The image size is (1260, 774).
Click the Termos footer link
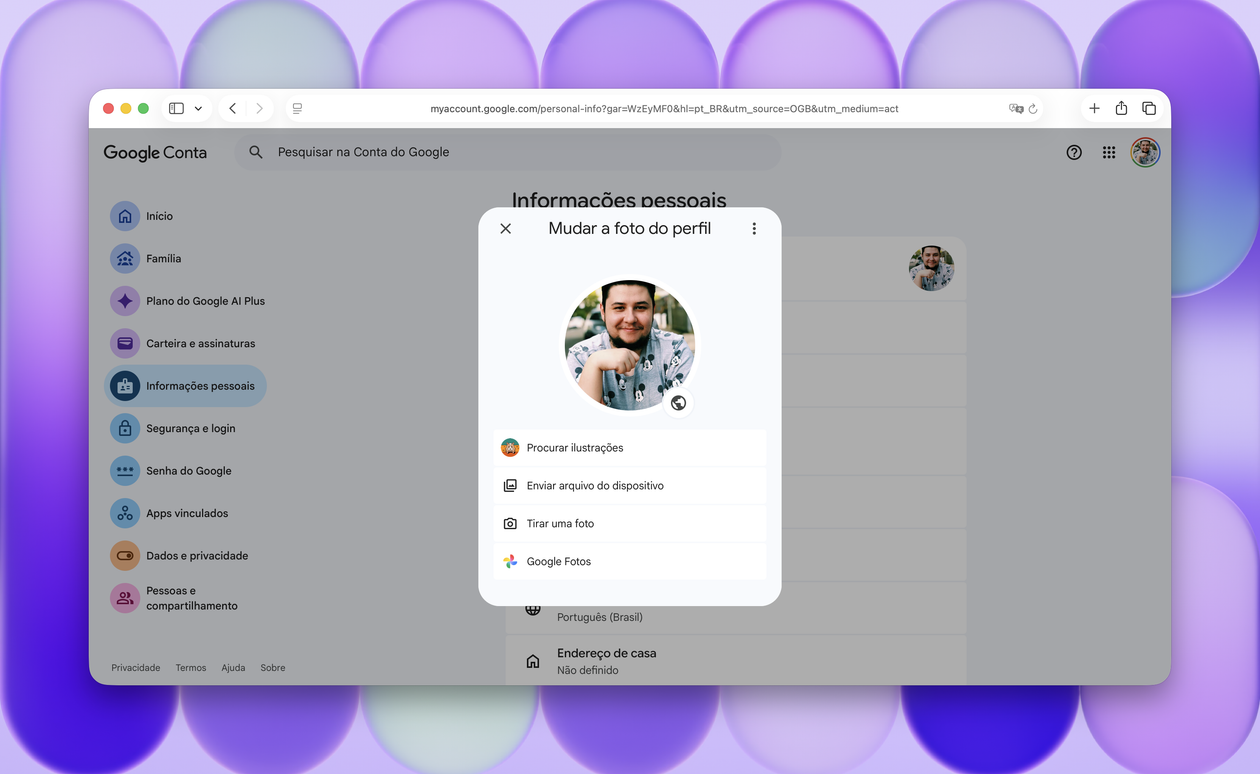pyautogui.click(x=191, y=668)
